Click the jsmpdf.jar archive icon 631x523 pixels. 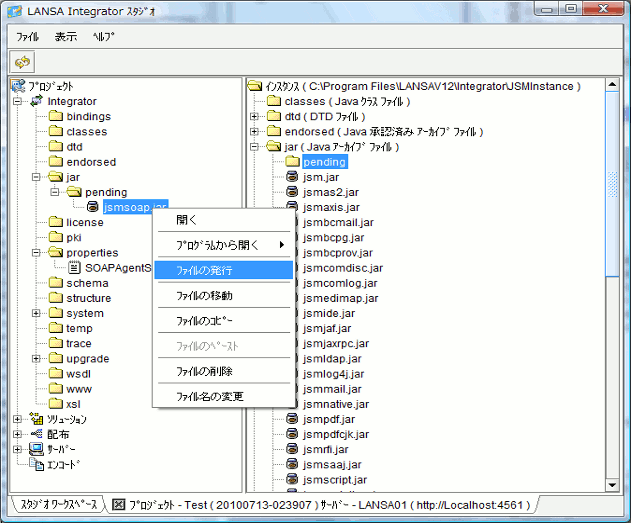click(x=292, y=419)
